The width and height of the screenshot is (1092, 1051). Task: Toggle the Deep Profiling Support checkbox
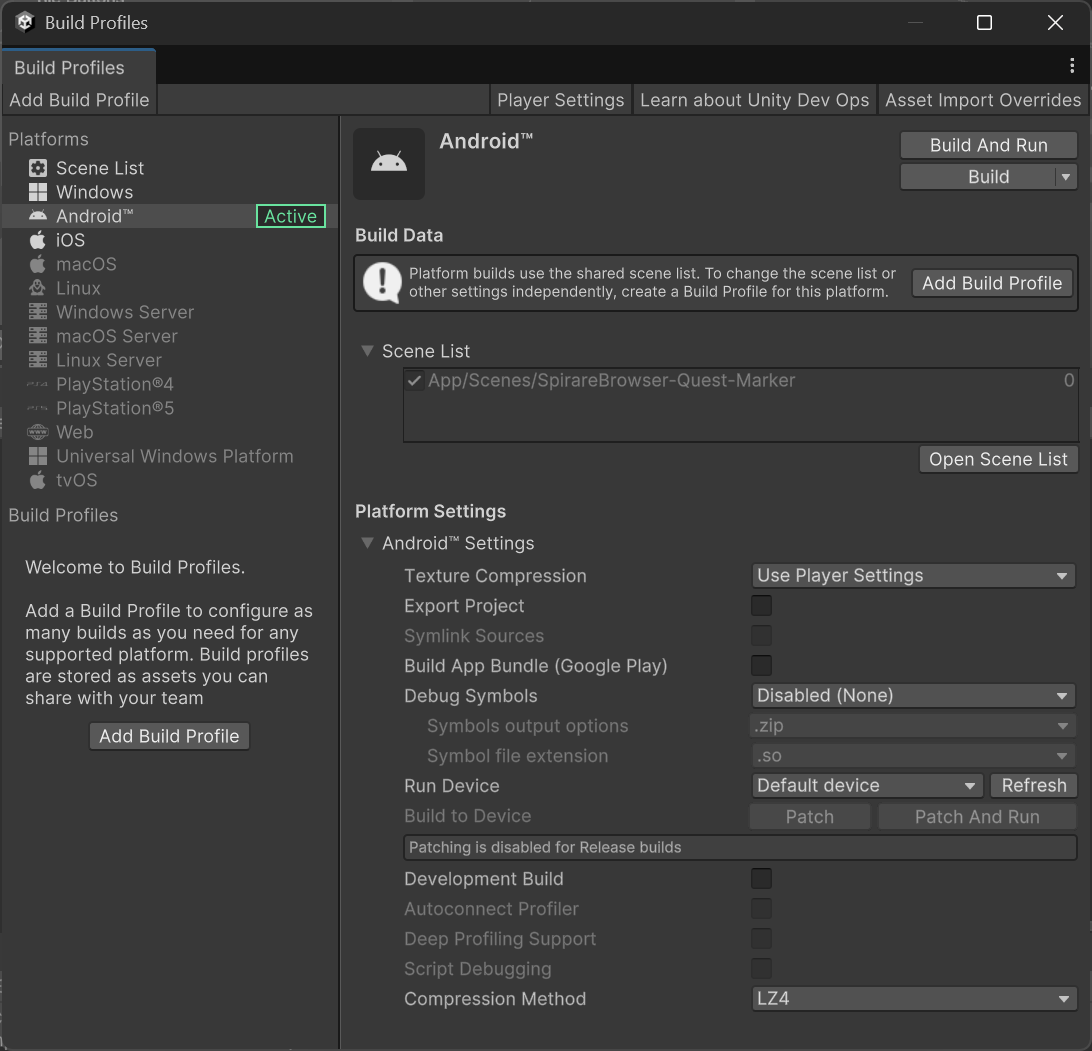point(761,938)
